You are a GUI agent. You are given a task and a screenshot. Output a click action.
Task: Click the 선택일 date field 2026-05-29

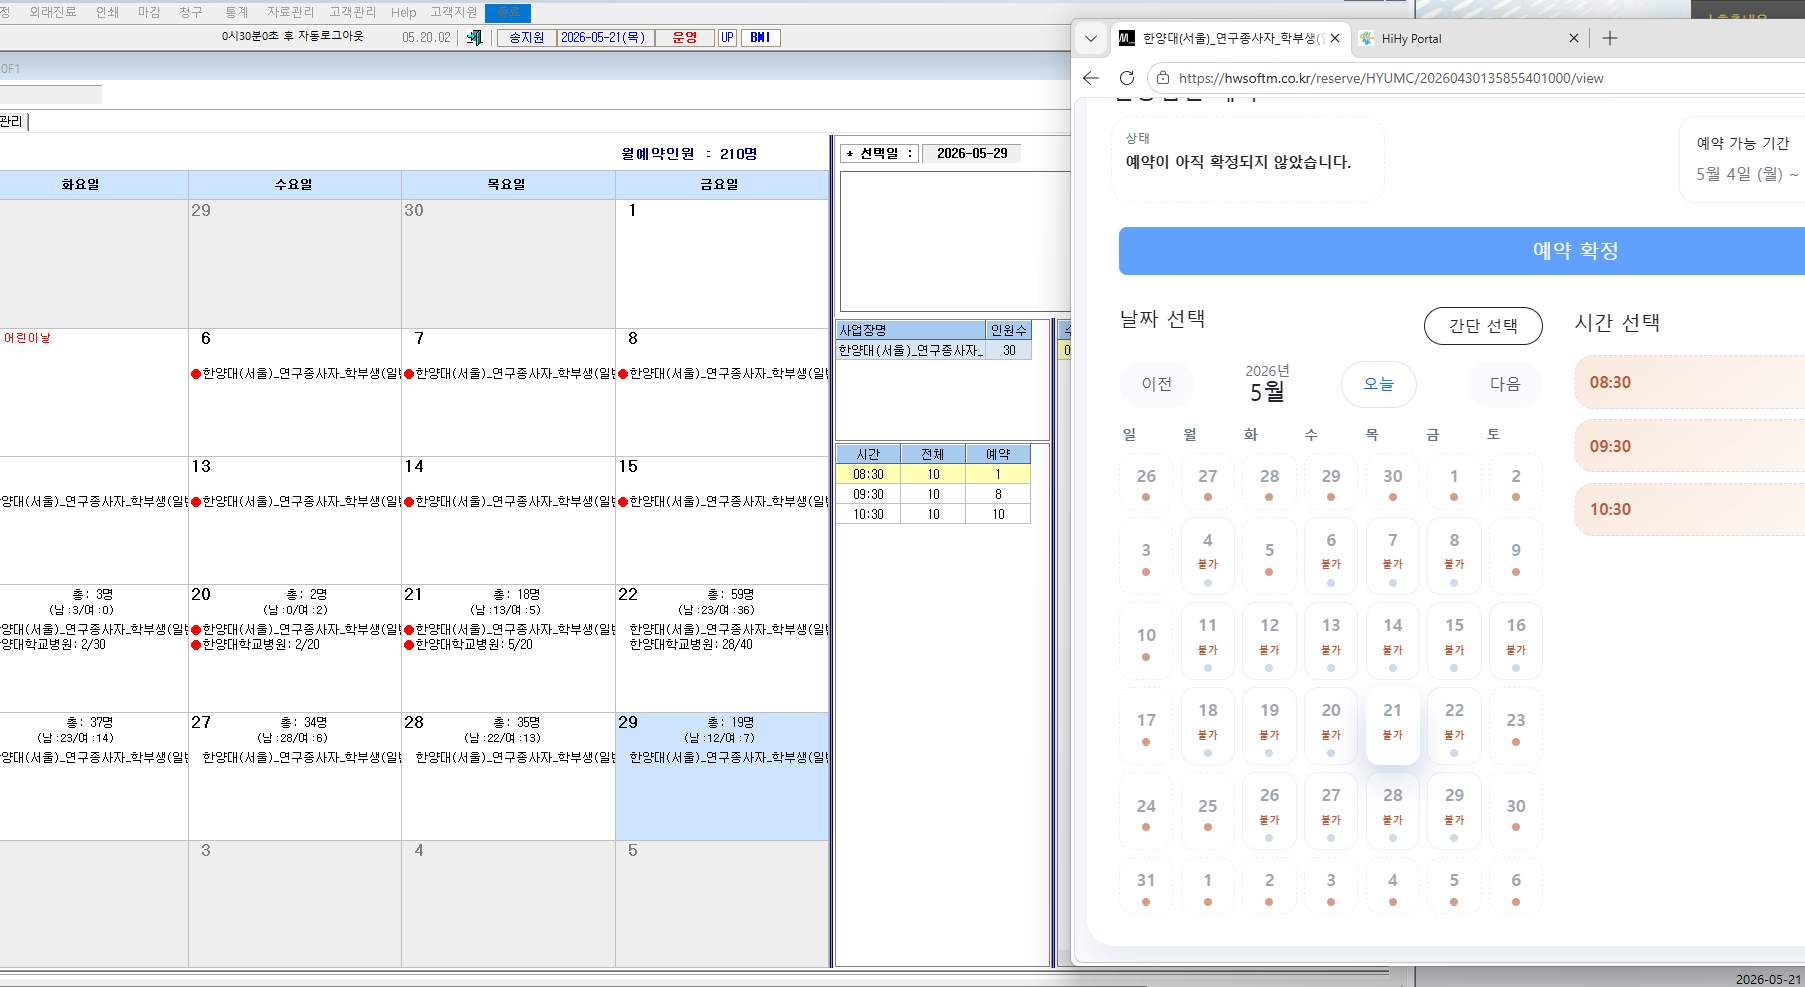pos(972,153)
